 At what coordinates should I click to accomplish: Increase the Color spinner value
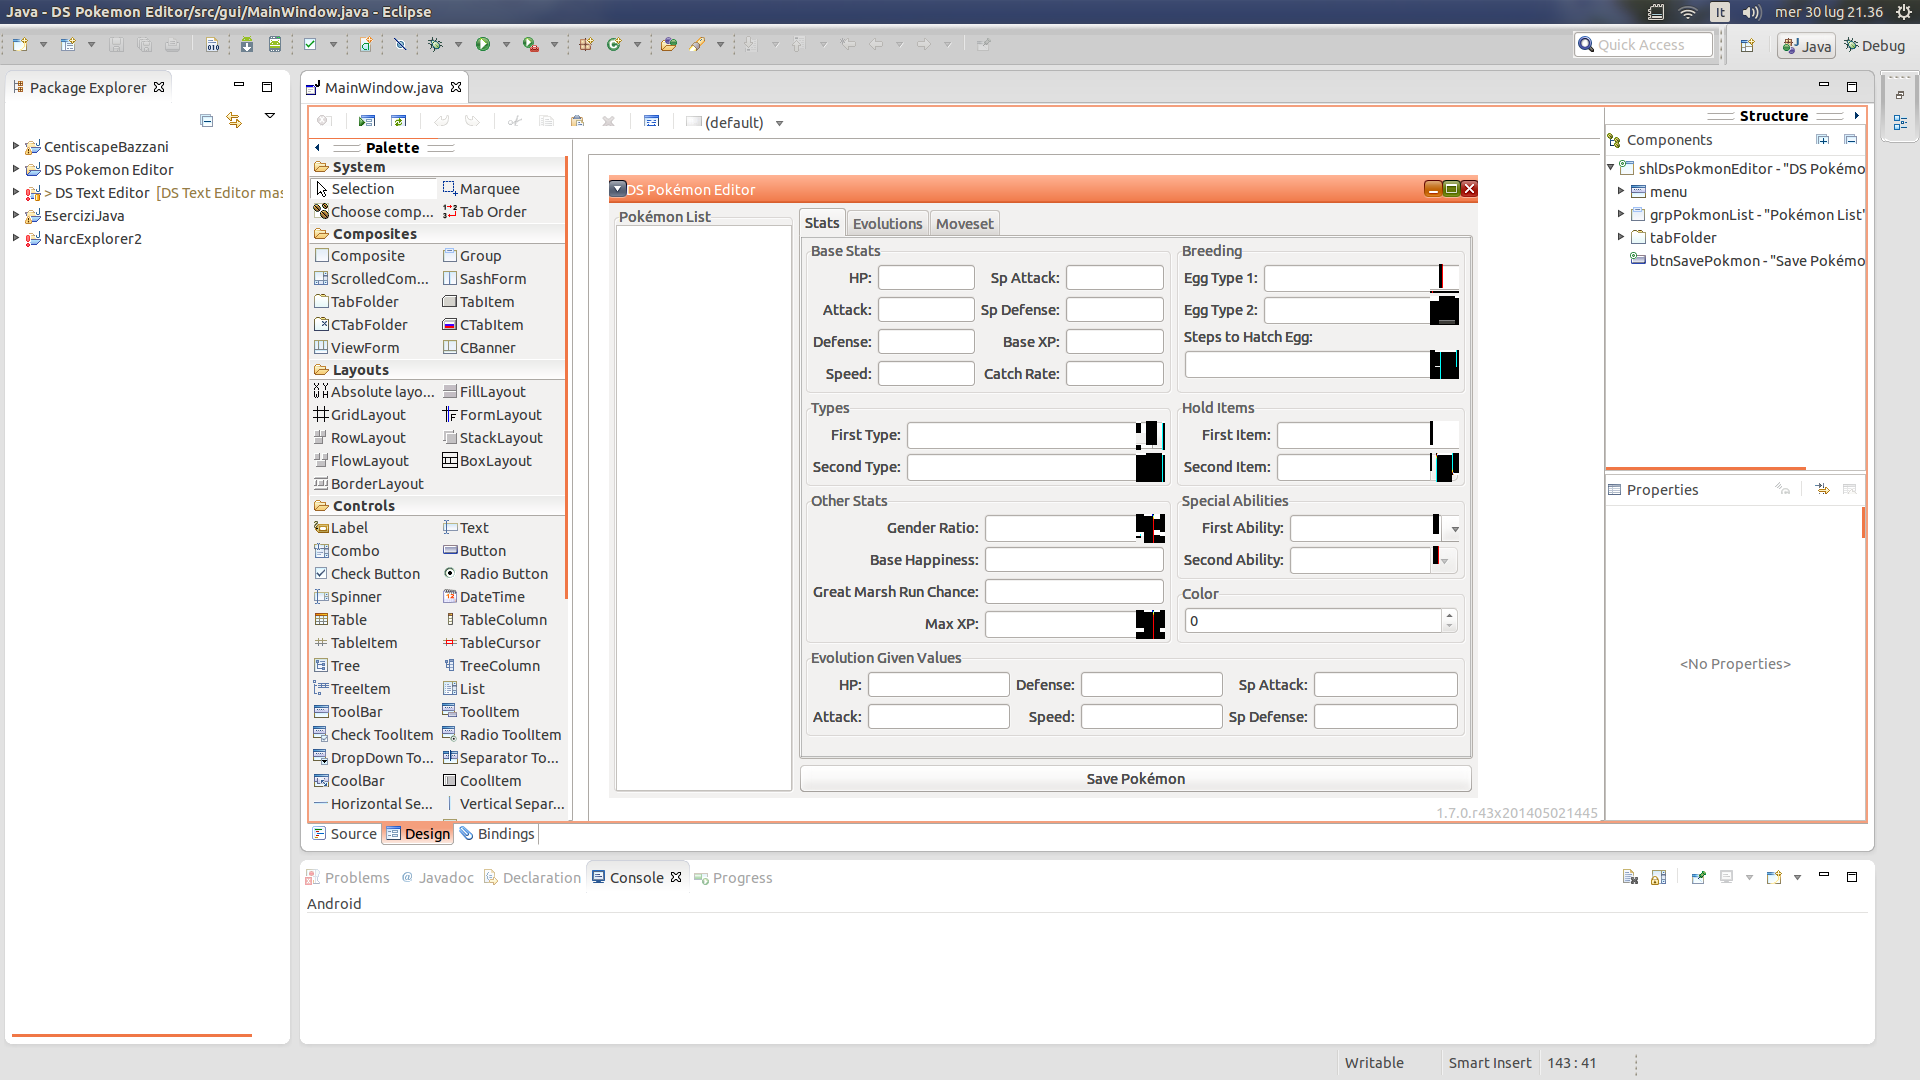click(x=1449, y=615)
